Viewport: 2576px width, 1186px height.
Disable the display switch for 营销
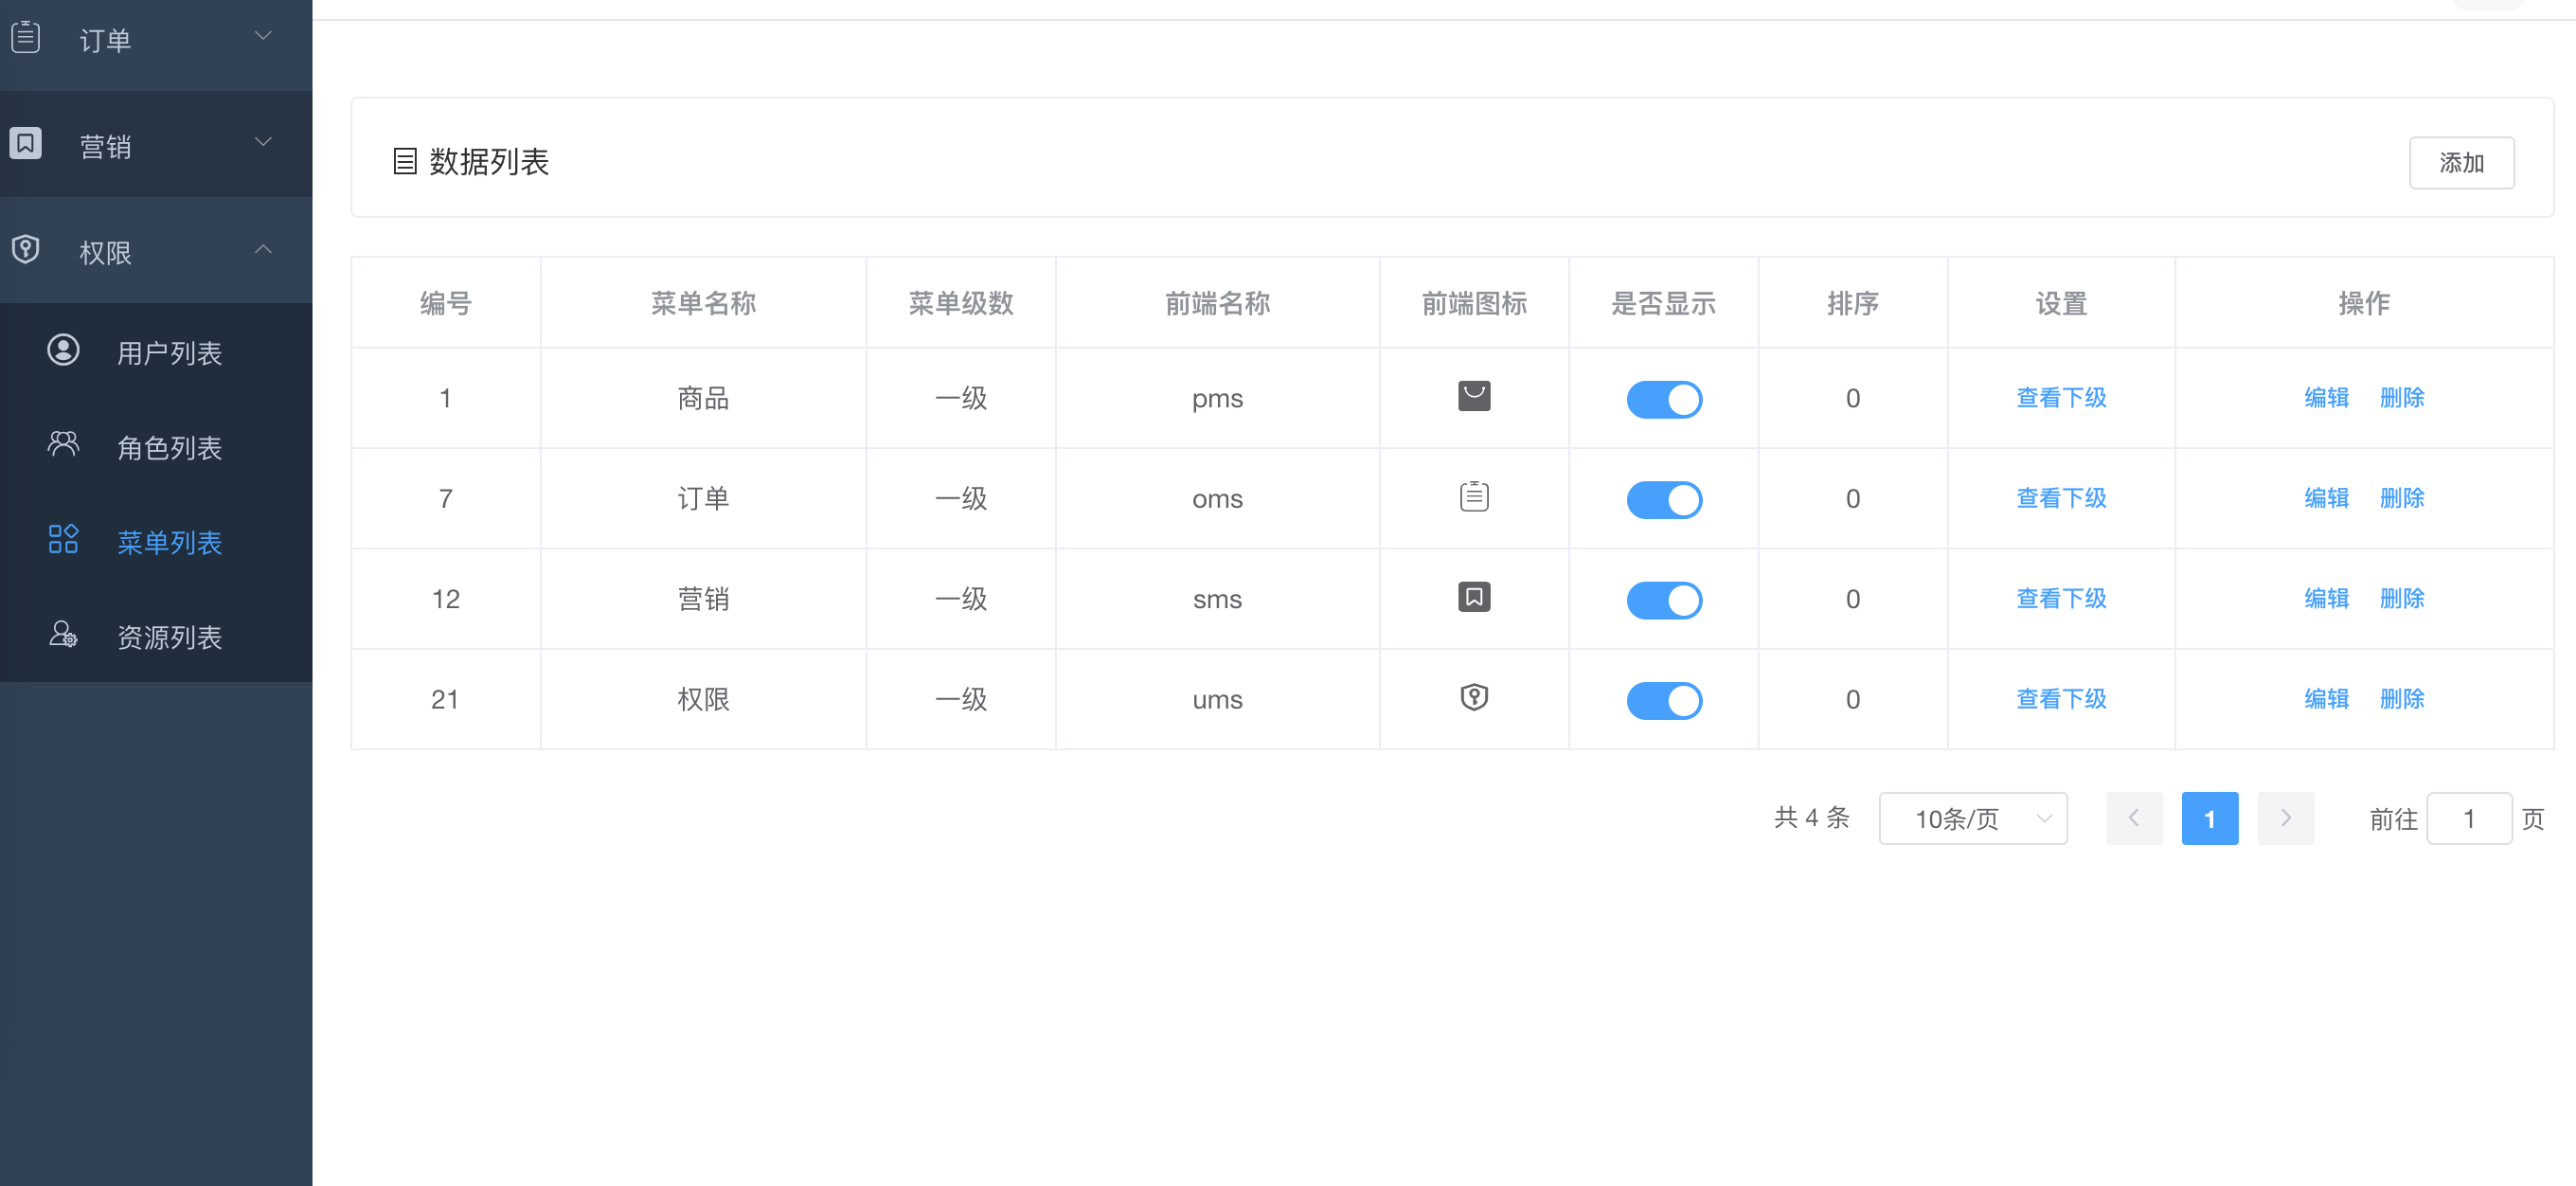pos(1664,601)
